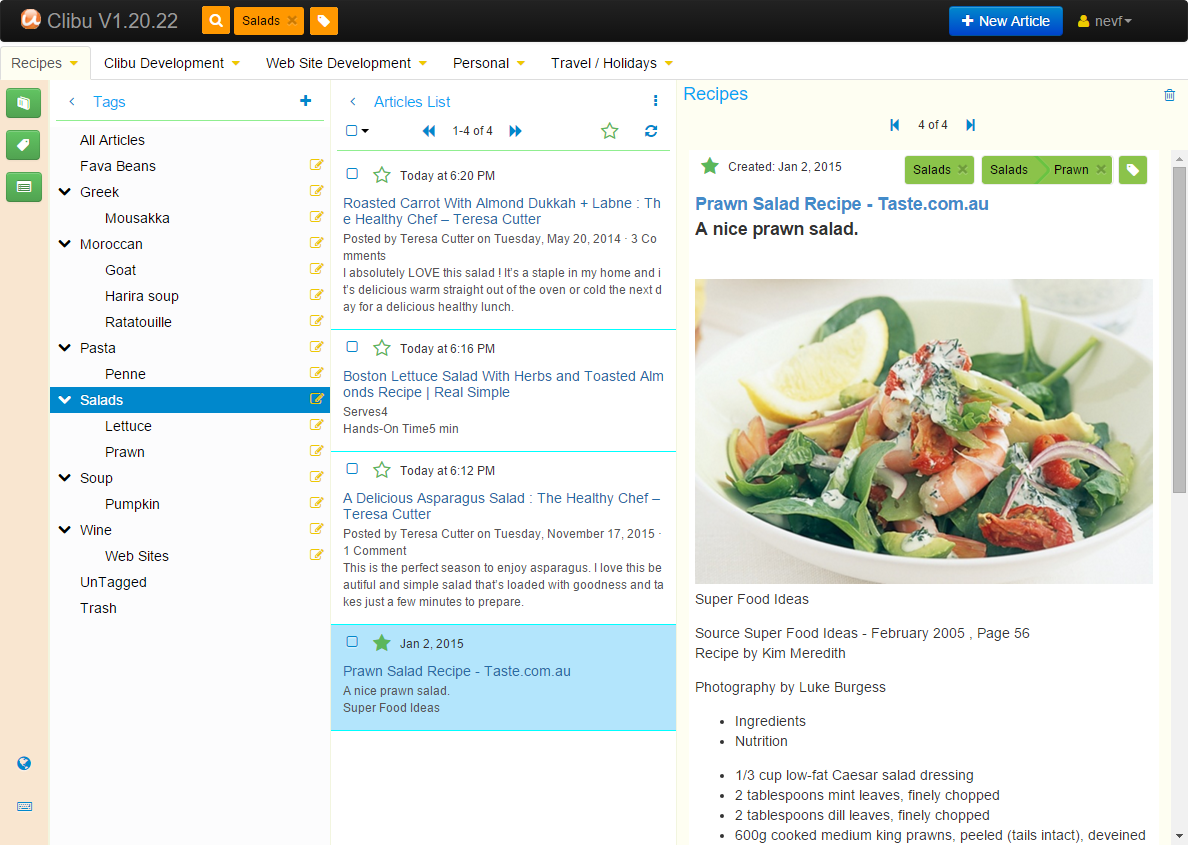Open the Travel / Holidays tab
The height and width of the screenshot is (845, 1188).
click(611, 63)
